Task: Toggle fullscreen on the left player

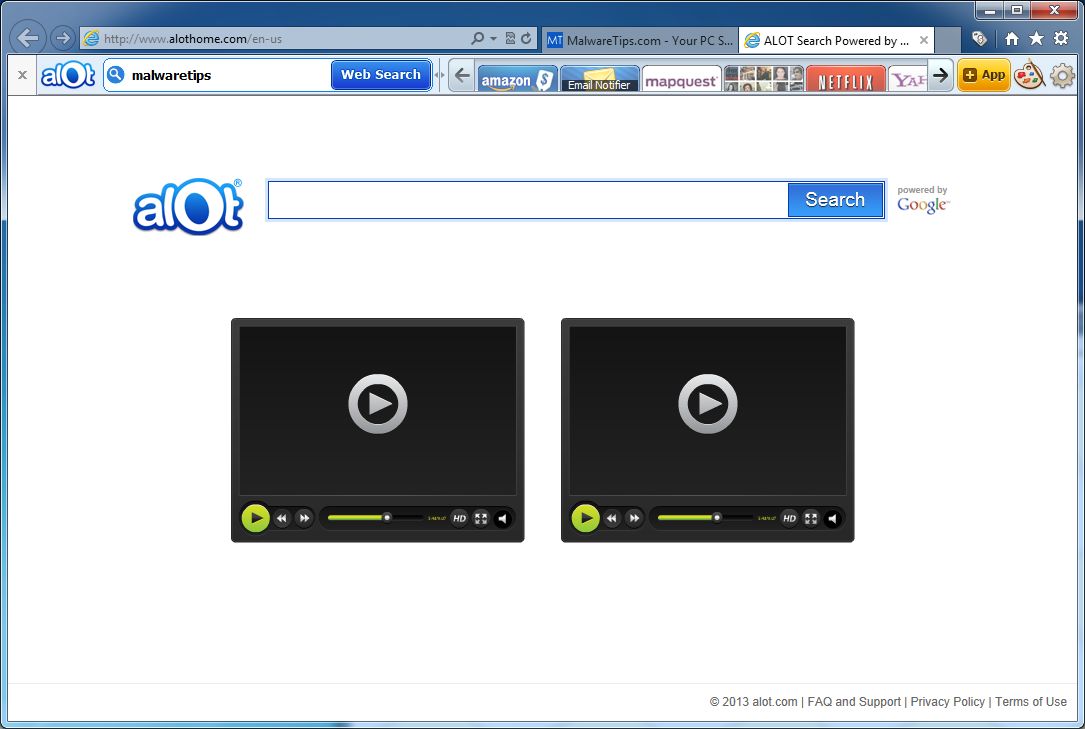Action: (x=481, y=518)
